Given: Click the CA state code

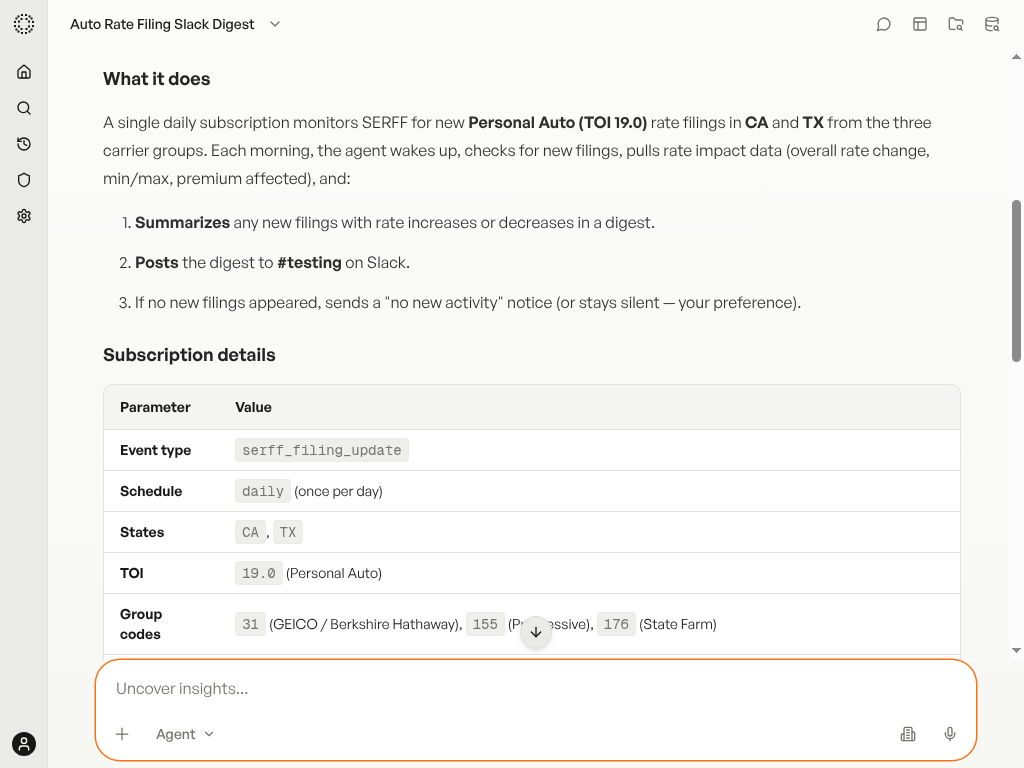Looking at the screenshot, I should [250, 532].
